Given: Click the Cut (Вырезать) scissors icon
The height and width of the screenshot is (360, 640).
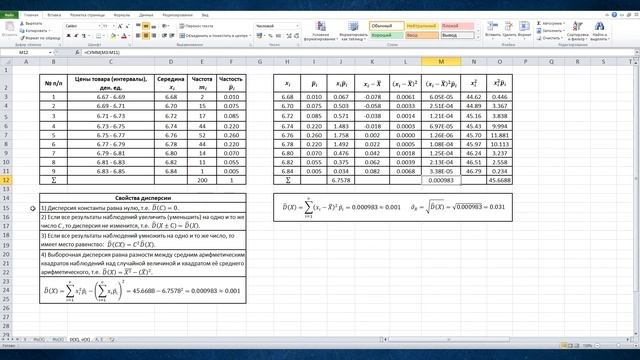Looking at the screenshot, I should click(x=22, y=24).
